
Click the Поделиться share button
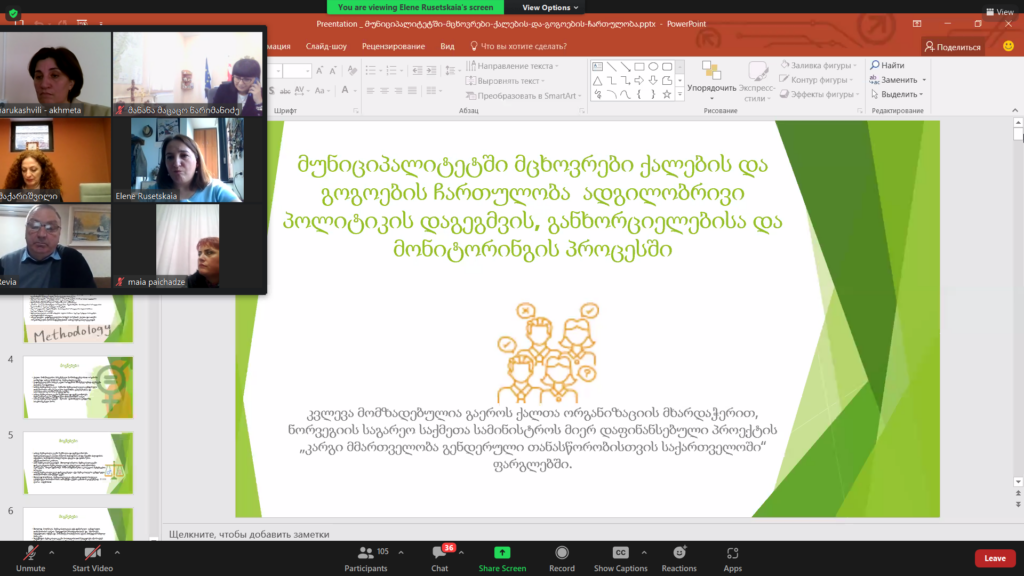click(954, 46)
